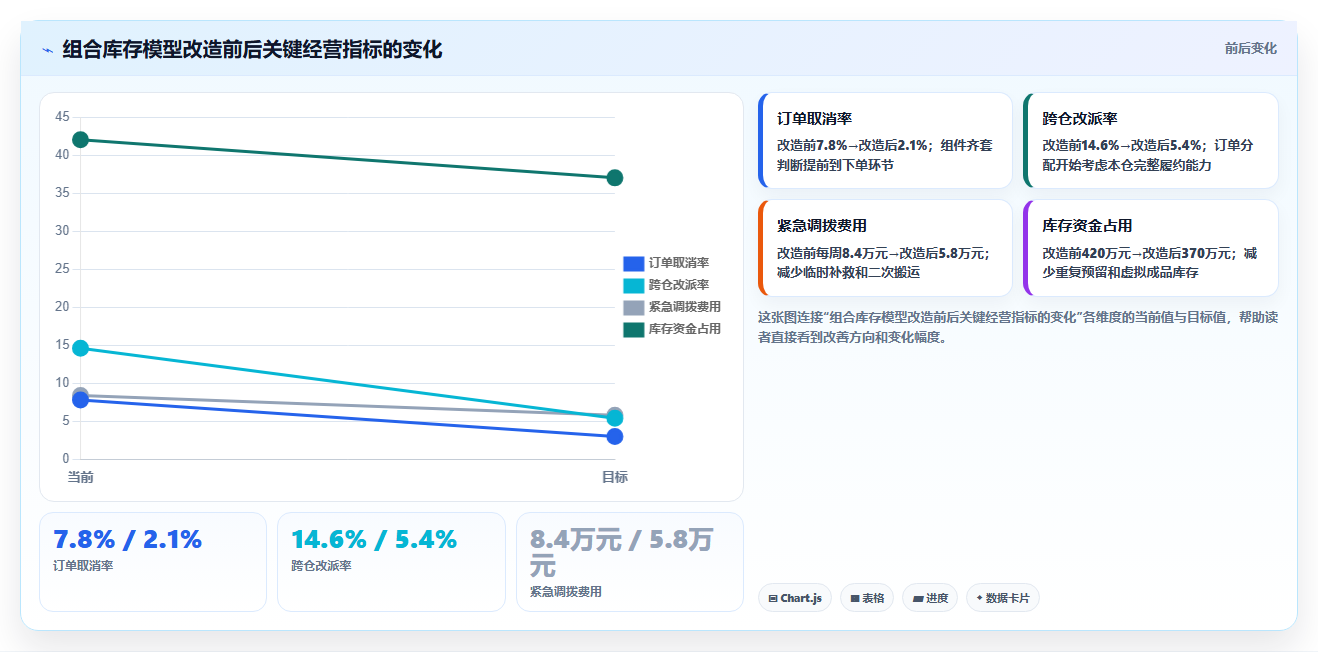1318x652 pixels.
Task: Open the 紧急调拨费用 info card
Action: (885, 248)
